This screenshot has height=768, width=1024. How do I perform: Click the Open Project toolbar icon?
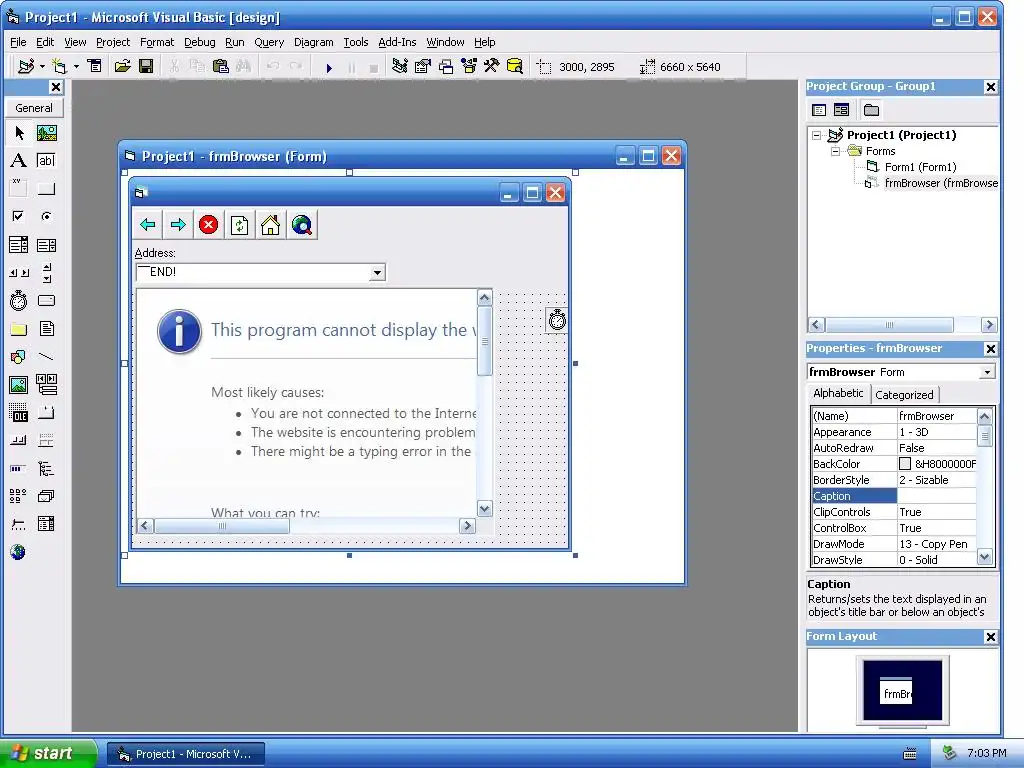(x=122, y=66)
